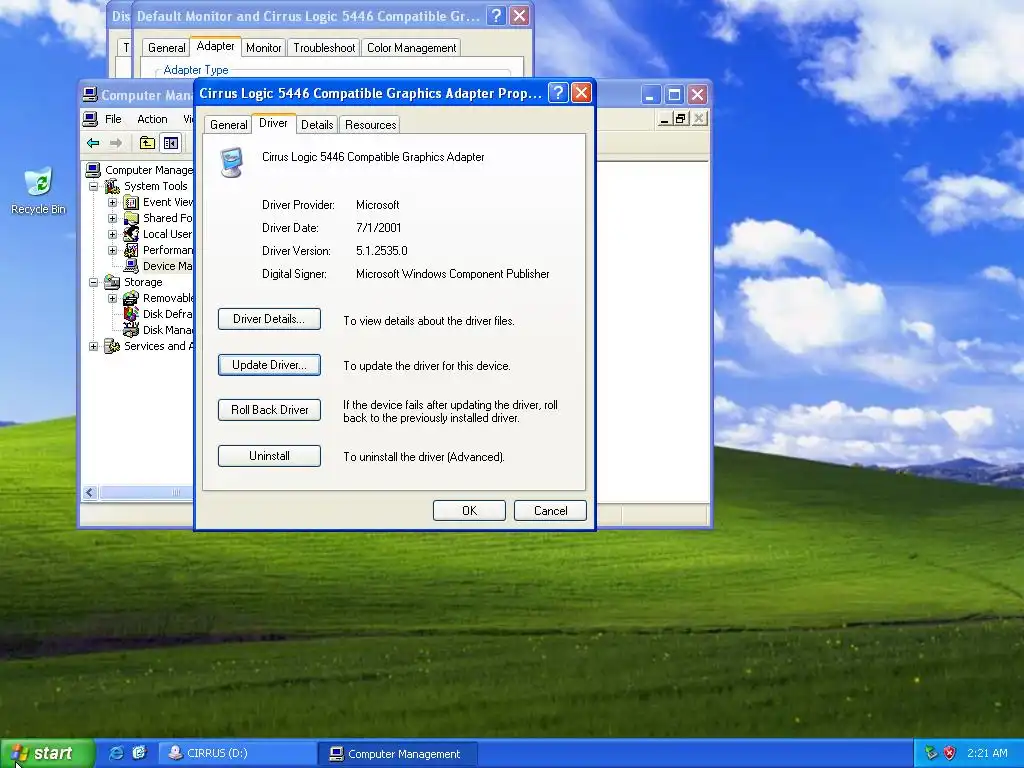Open Action menu in Computer Management

click(x=152, y=119)
